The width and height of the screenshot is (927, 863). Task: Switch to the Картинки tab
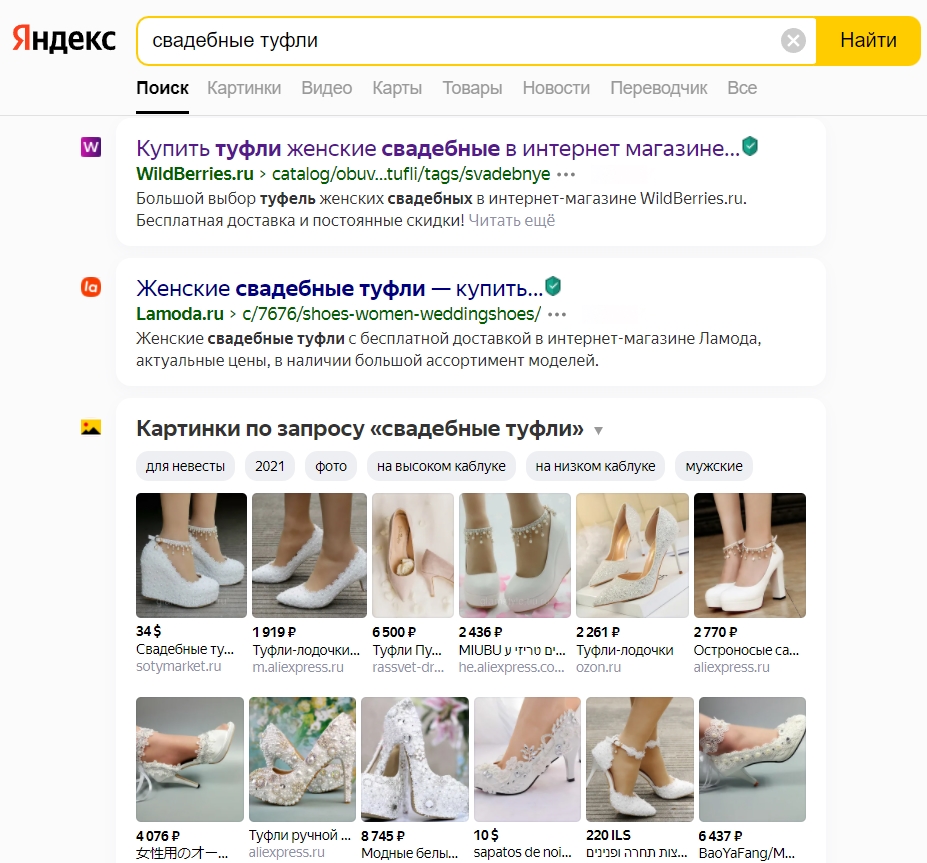(x=243, y=88)
